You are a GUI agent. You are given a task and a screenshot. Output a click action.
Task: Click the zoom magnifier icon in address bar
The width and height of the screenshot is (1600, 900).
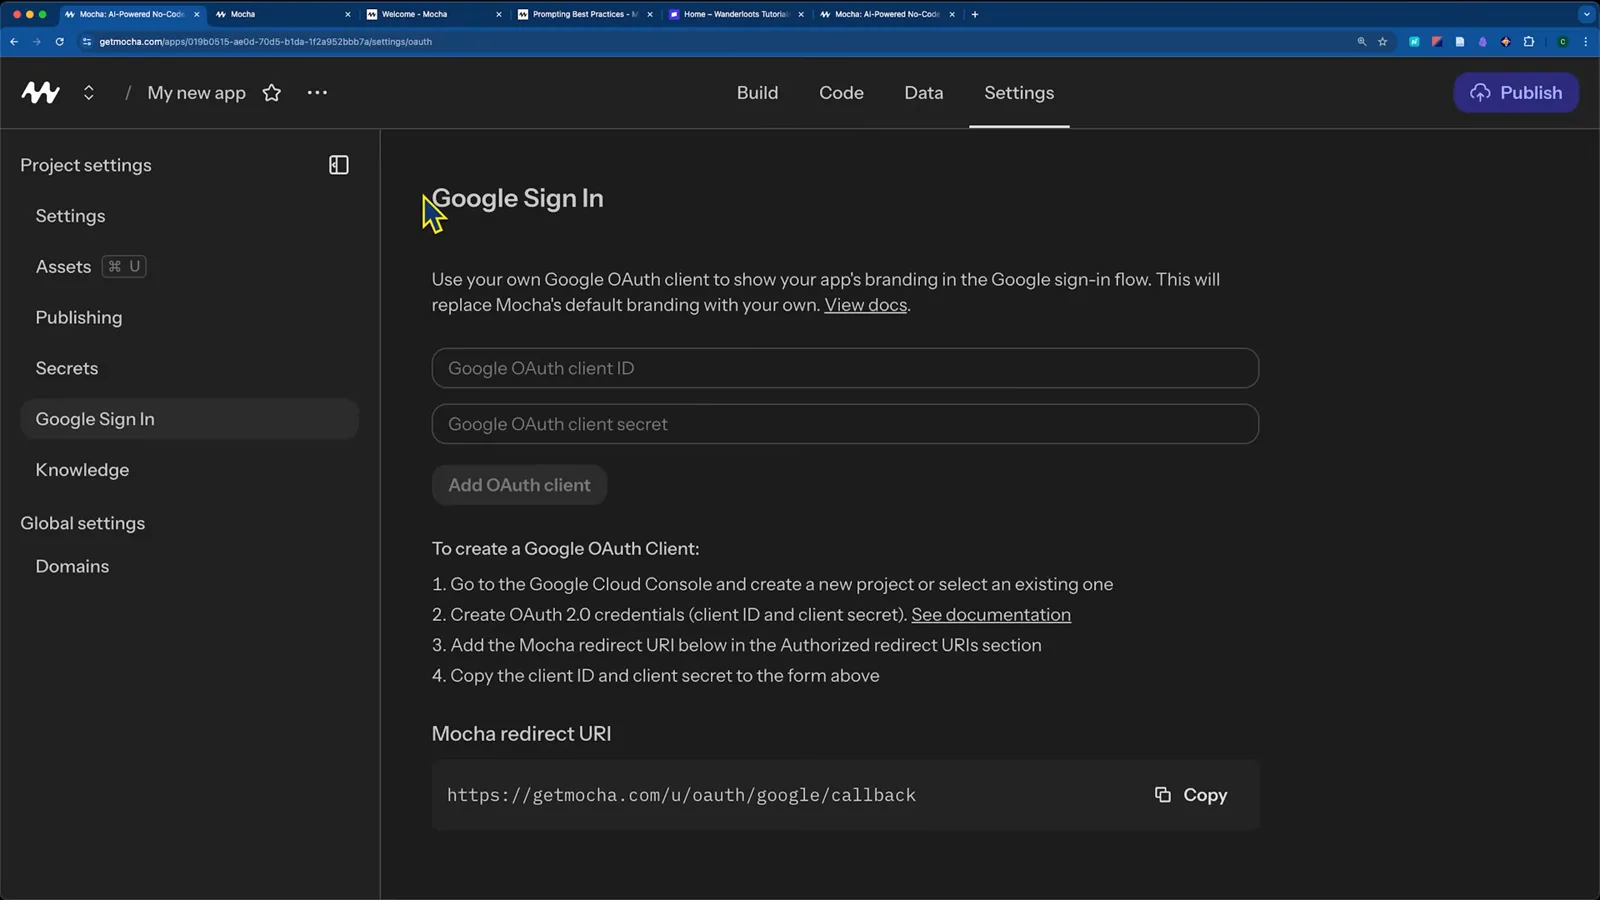(1361, 42)
